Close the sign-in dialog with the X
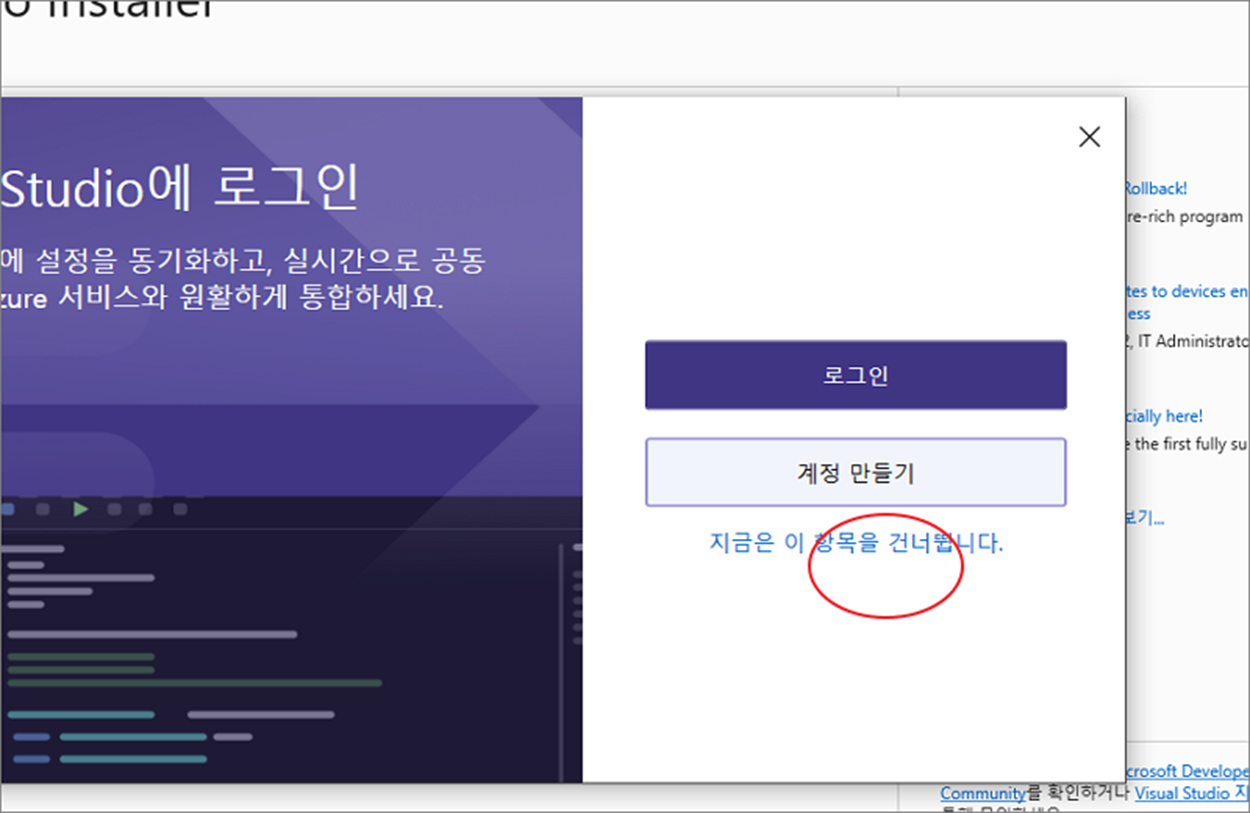1250x813 pixels. pyautogui.click(x=1090, y=137)
